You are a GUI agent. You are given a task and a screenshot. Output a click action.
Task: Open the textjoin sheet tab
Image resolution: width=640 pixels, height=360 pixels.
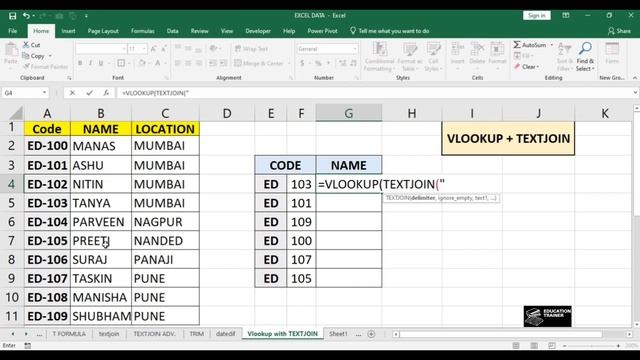[x=109, y=334]
